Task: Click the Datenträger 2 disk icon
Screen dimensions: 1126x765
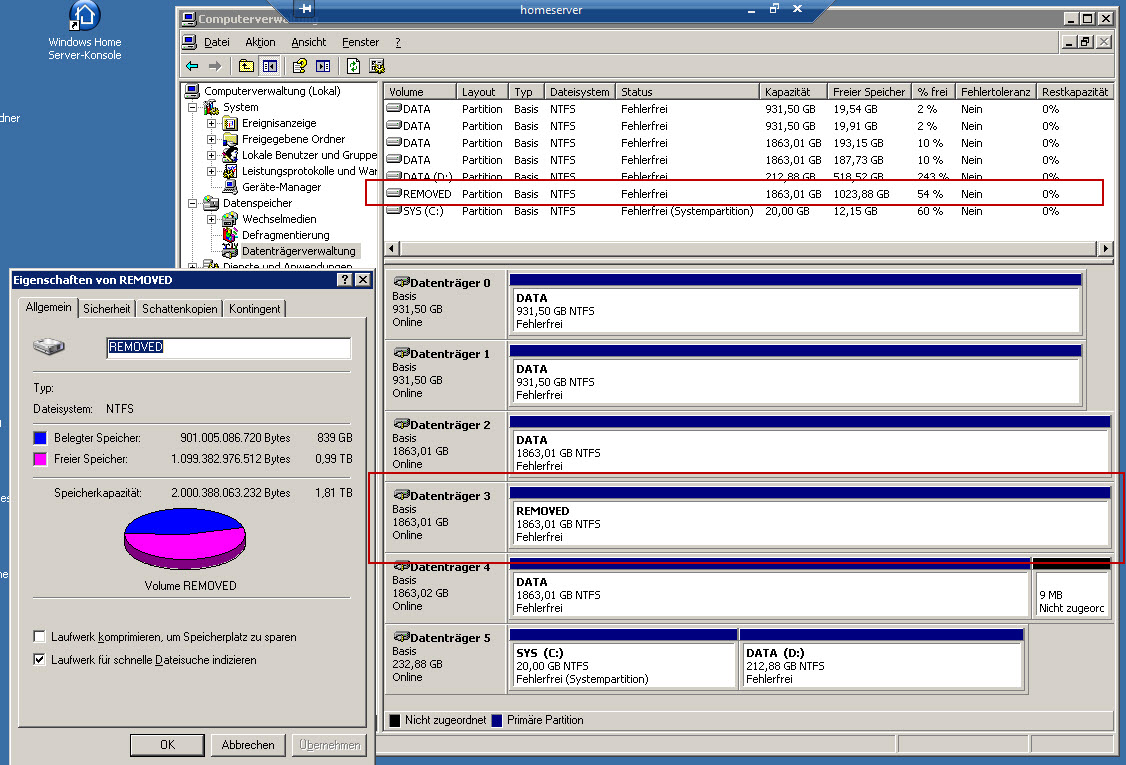Action: click(x=401, y=425)
